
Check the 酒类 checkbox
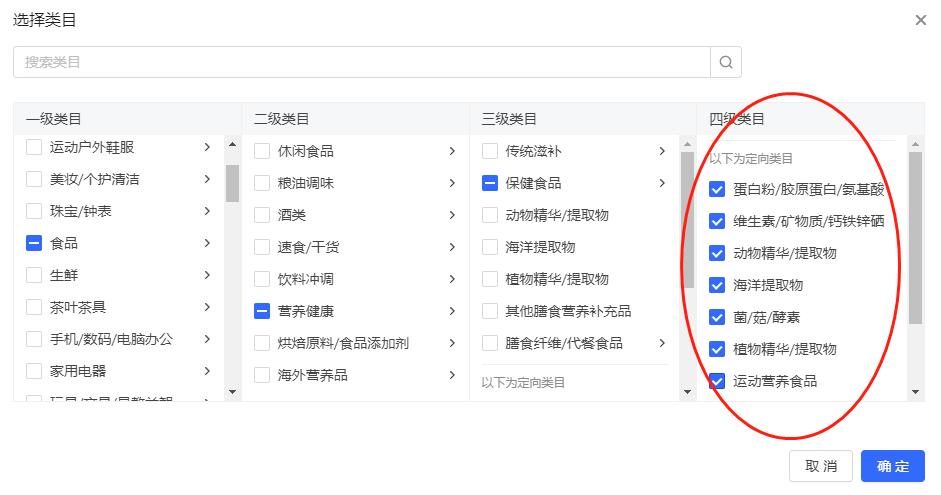[x=262, y=215]
